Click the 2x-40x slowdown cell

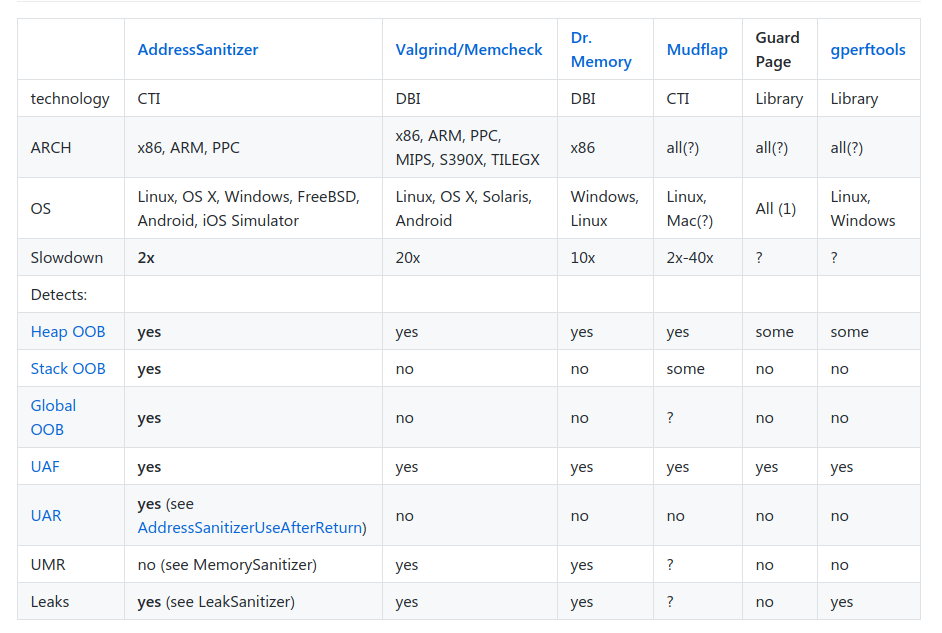(690, 258)
